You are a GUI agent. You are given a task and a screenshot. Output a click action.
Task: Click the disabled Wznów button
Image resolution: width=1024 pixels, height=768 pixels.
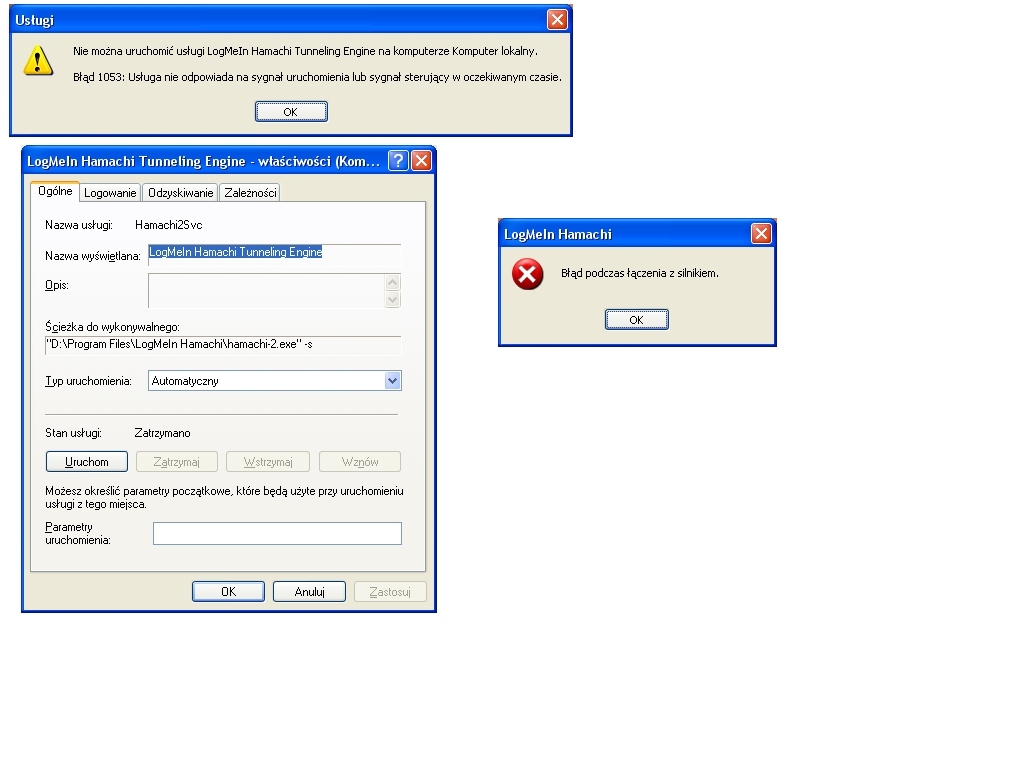coord(360,462)
